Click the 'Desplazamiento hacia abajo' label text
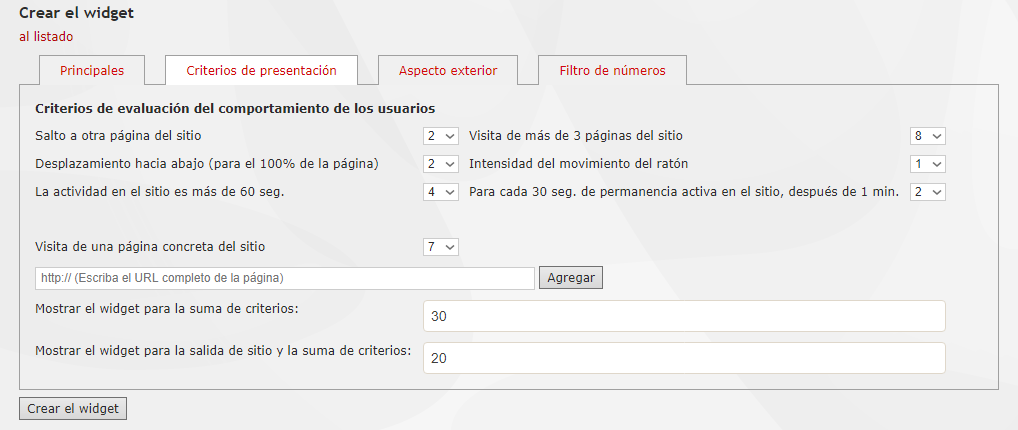 (207, 164)
